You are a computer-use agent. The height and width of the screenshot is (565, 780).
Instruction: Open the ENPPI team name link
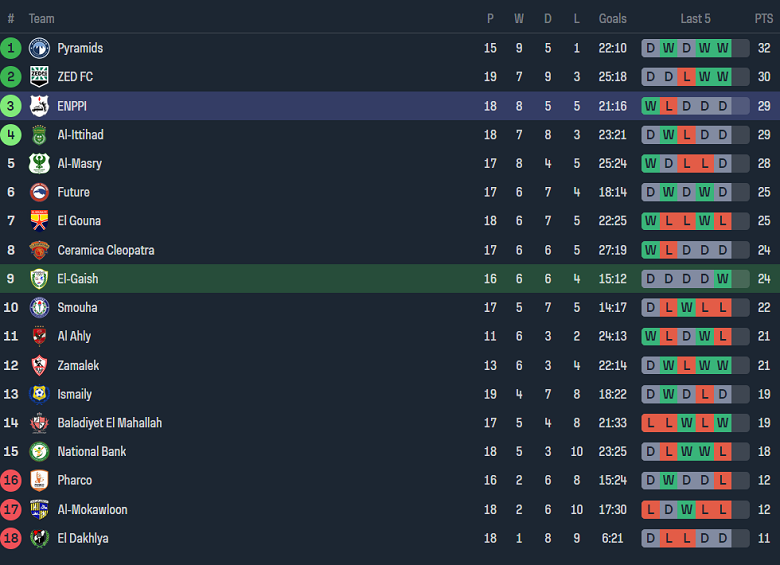click(72, 106)
